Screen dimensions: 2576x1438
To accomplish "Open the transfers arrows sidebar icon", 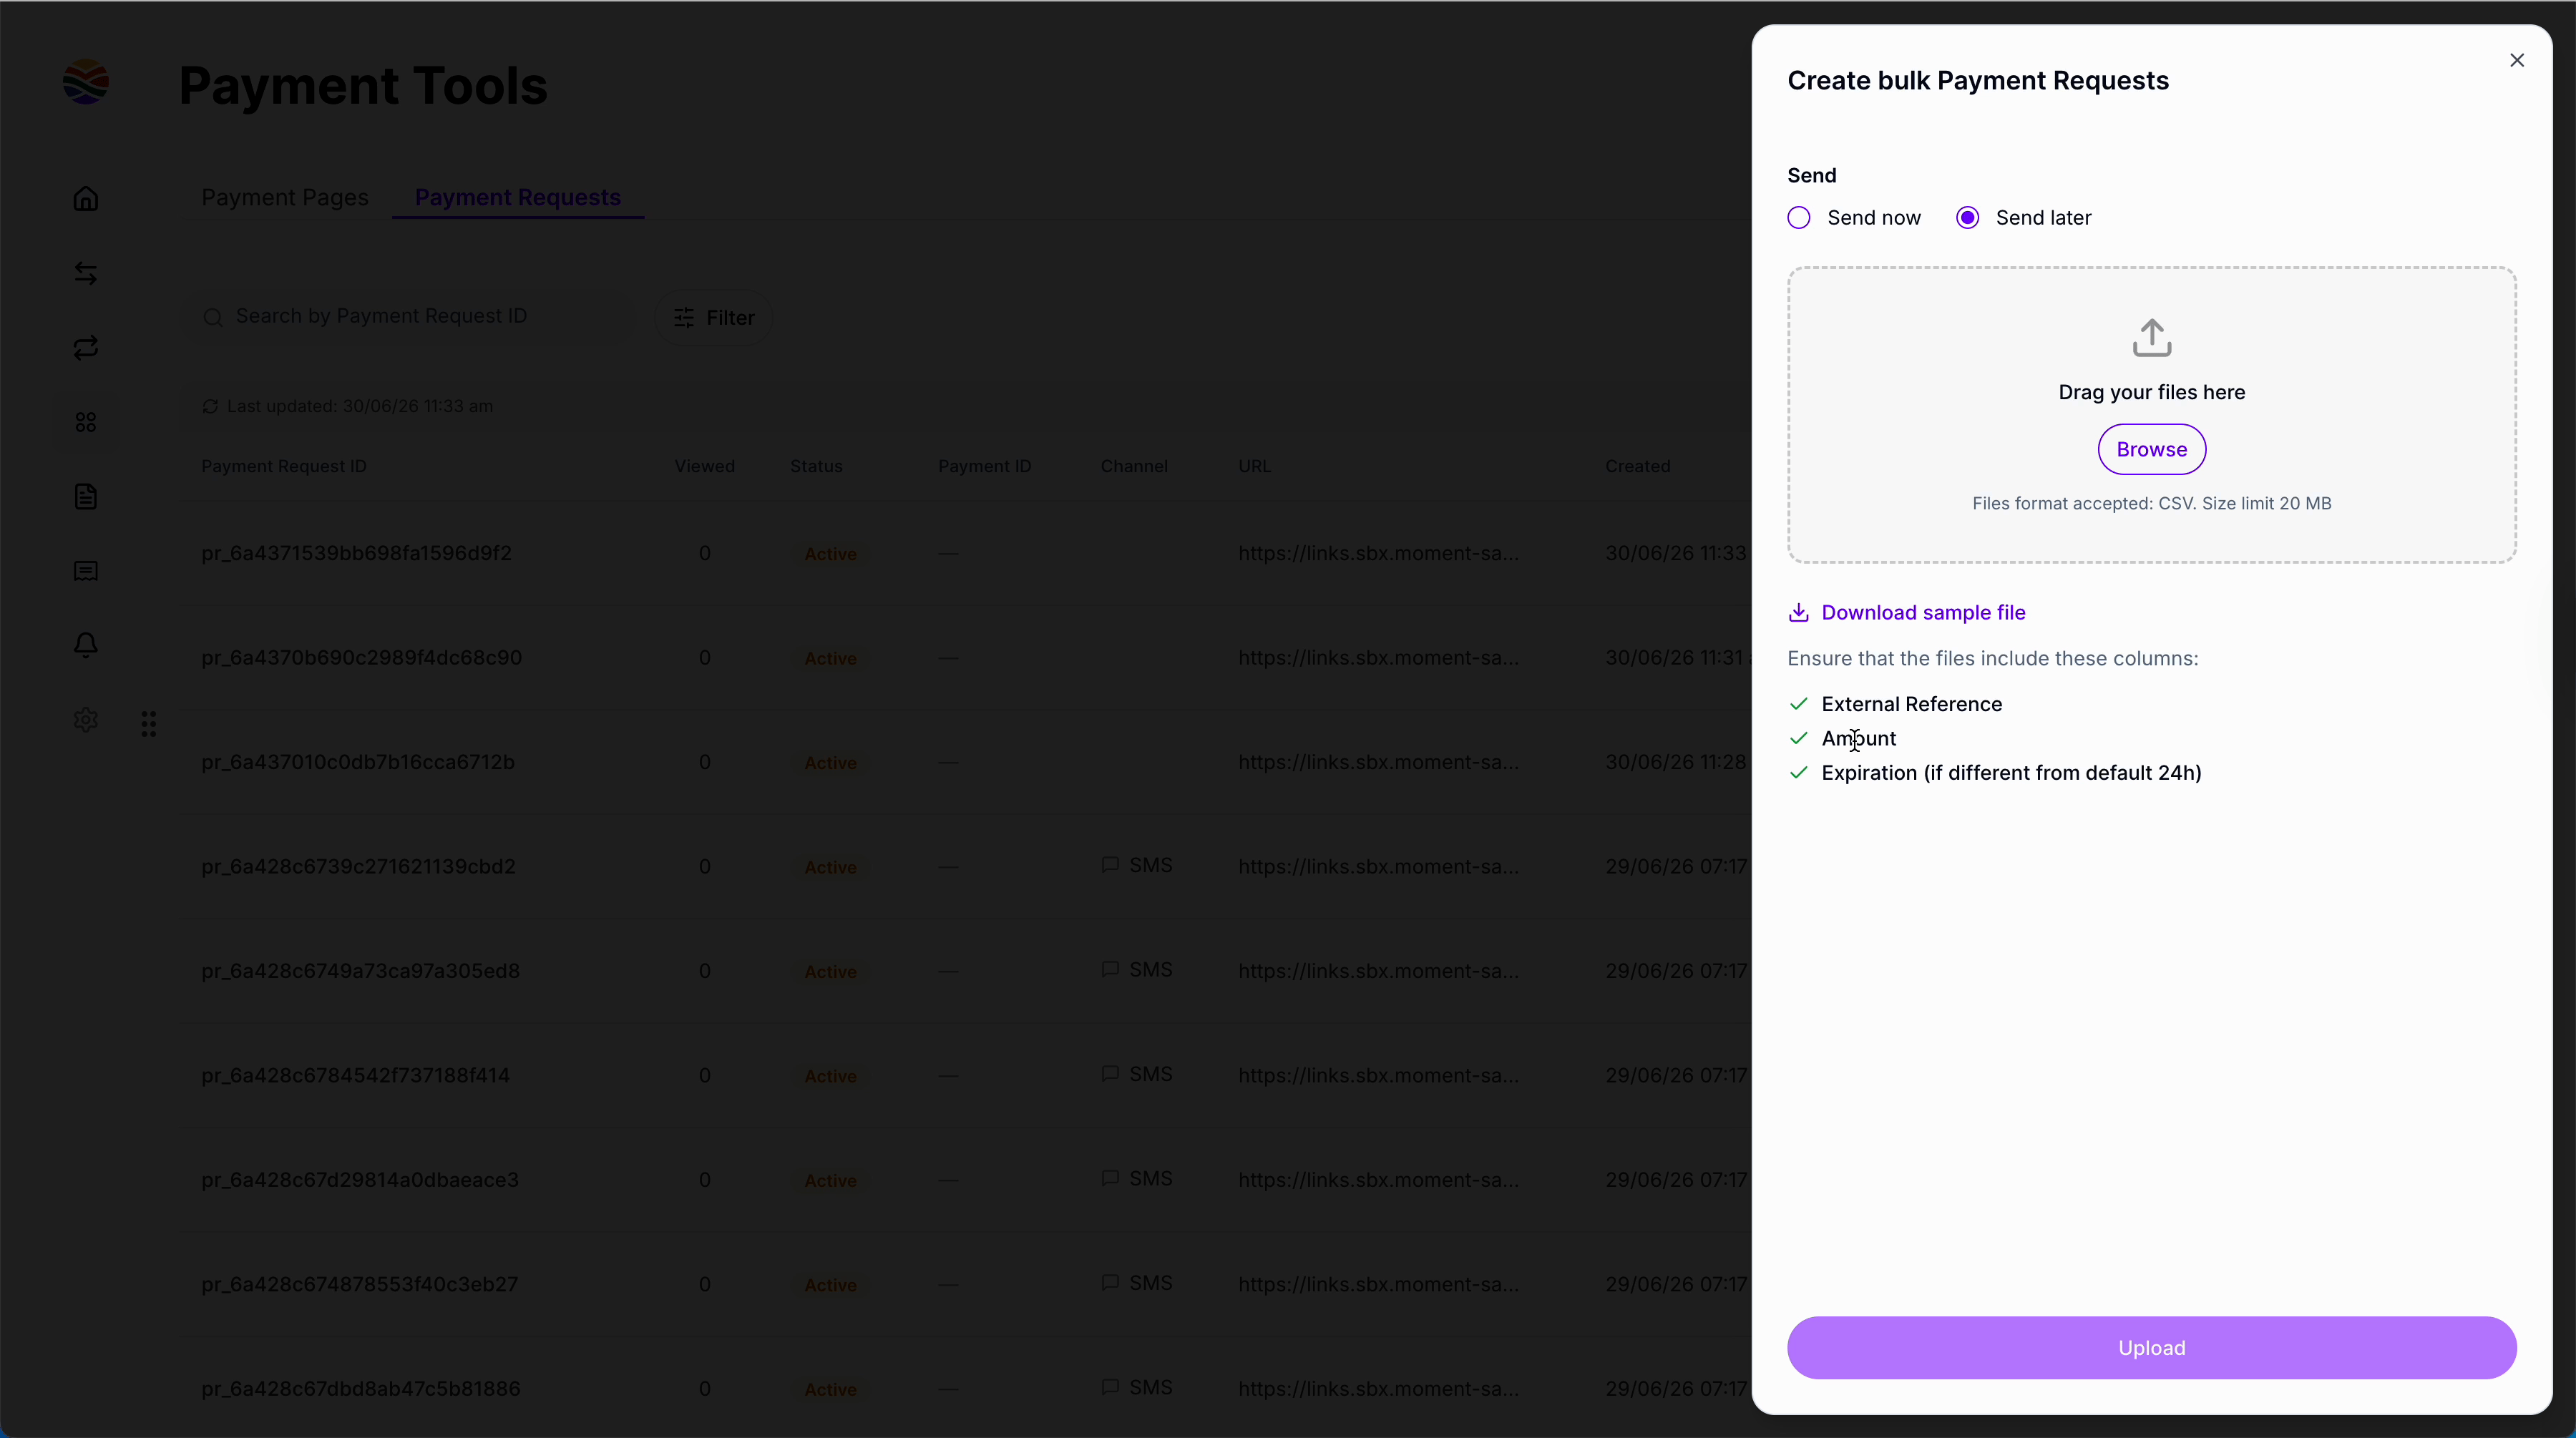I will coord(86,273).
